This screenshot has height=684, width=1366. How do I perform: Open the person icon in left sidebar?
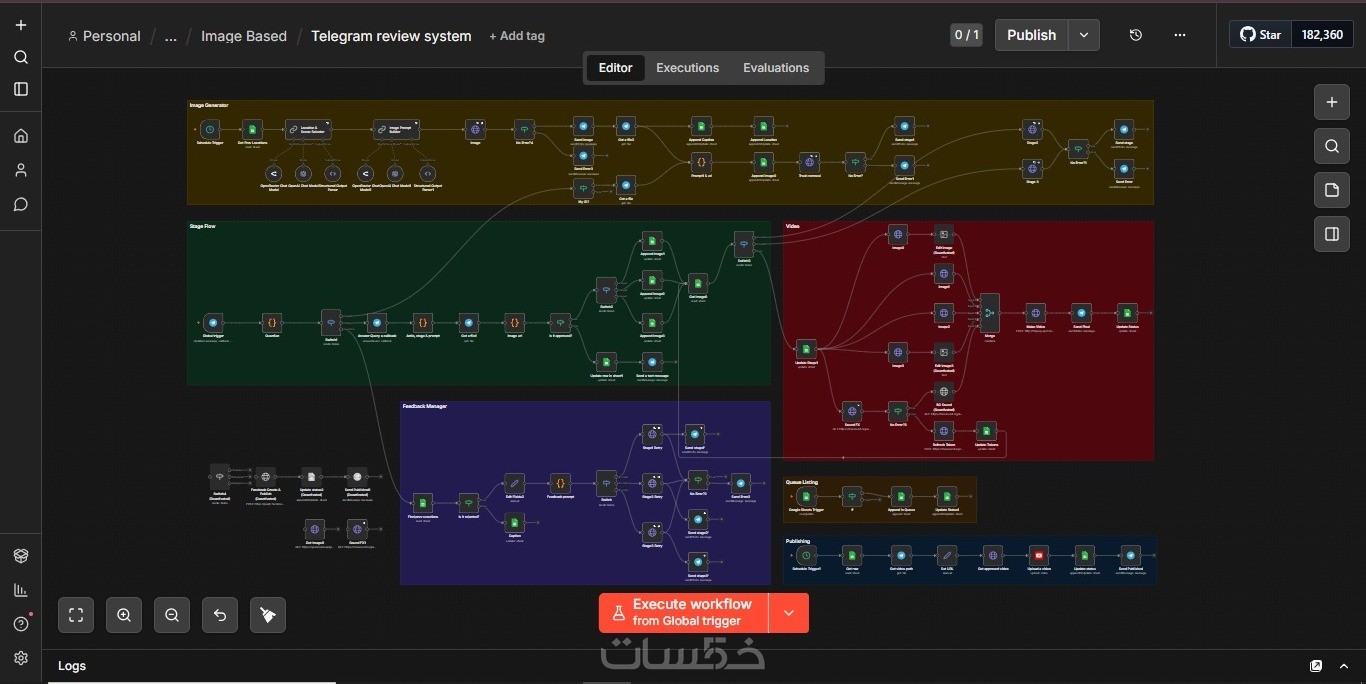pyautogui.click(x=21, y=170)
